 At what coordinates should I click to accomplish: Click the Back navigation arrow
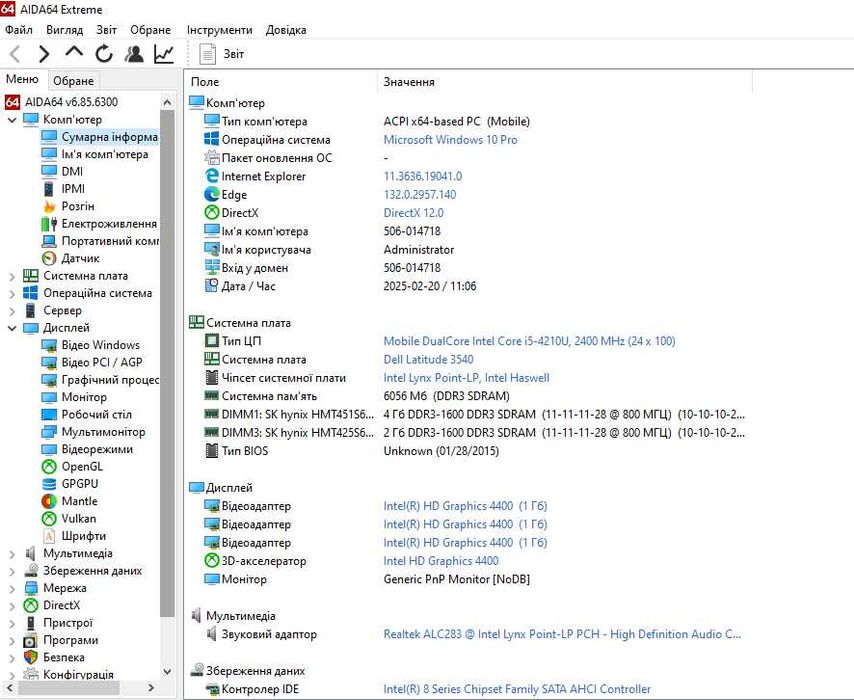click(15, 54)
